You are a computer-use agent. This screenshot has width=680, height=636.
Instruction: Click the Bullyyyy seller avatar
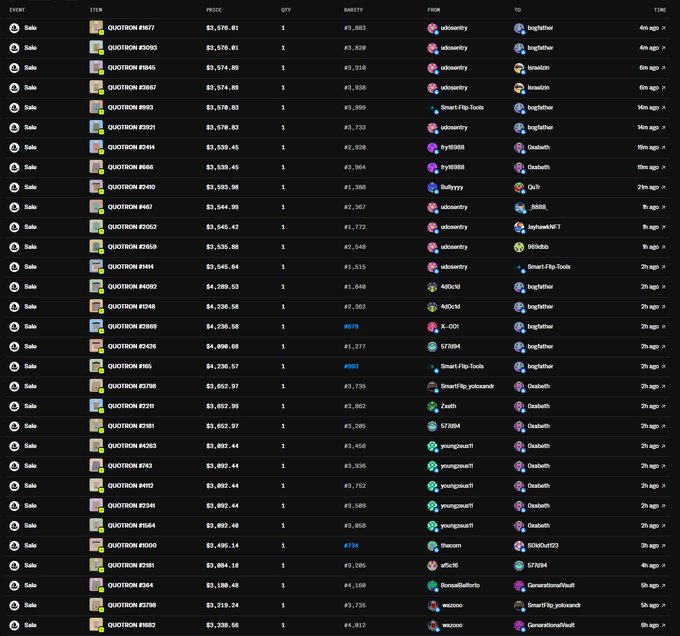(x=432, y=187)
